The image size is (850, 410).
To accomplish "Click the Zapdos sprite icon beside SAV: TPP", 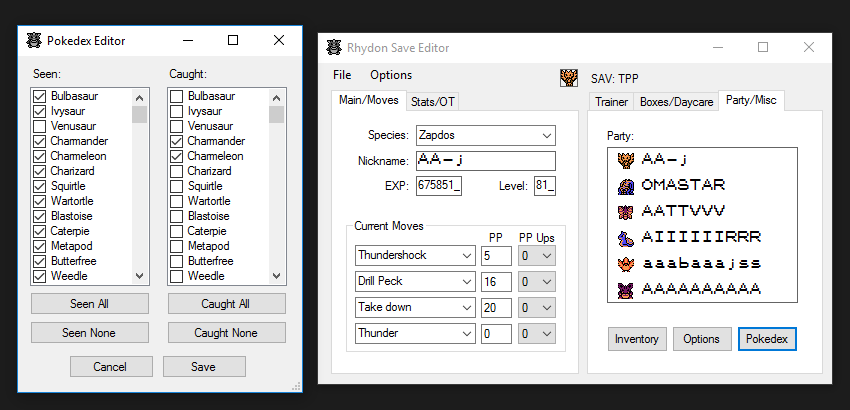I will [569, 78].
